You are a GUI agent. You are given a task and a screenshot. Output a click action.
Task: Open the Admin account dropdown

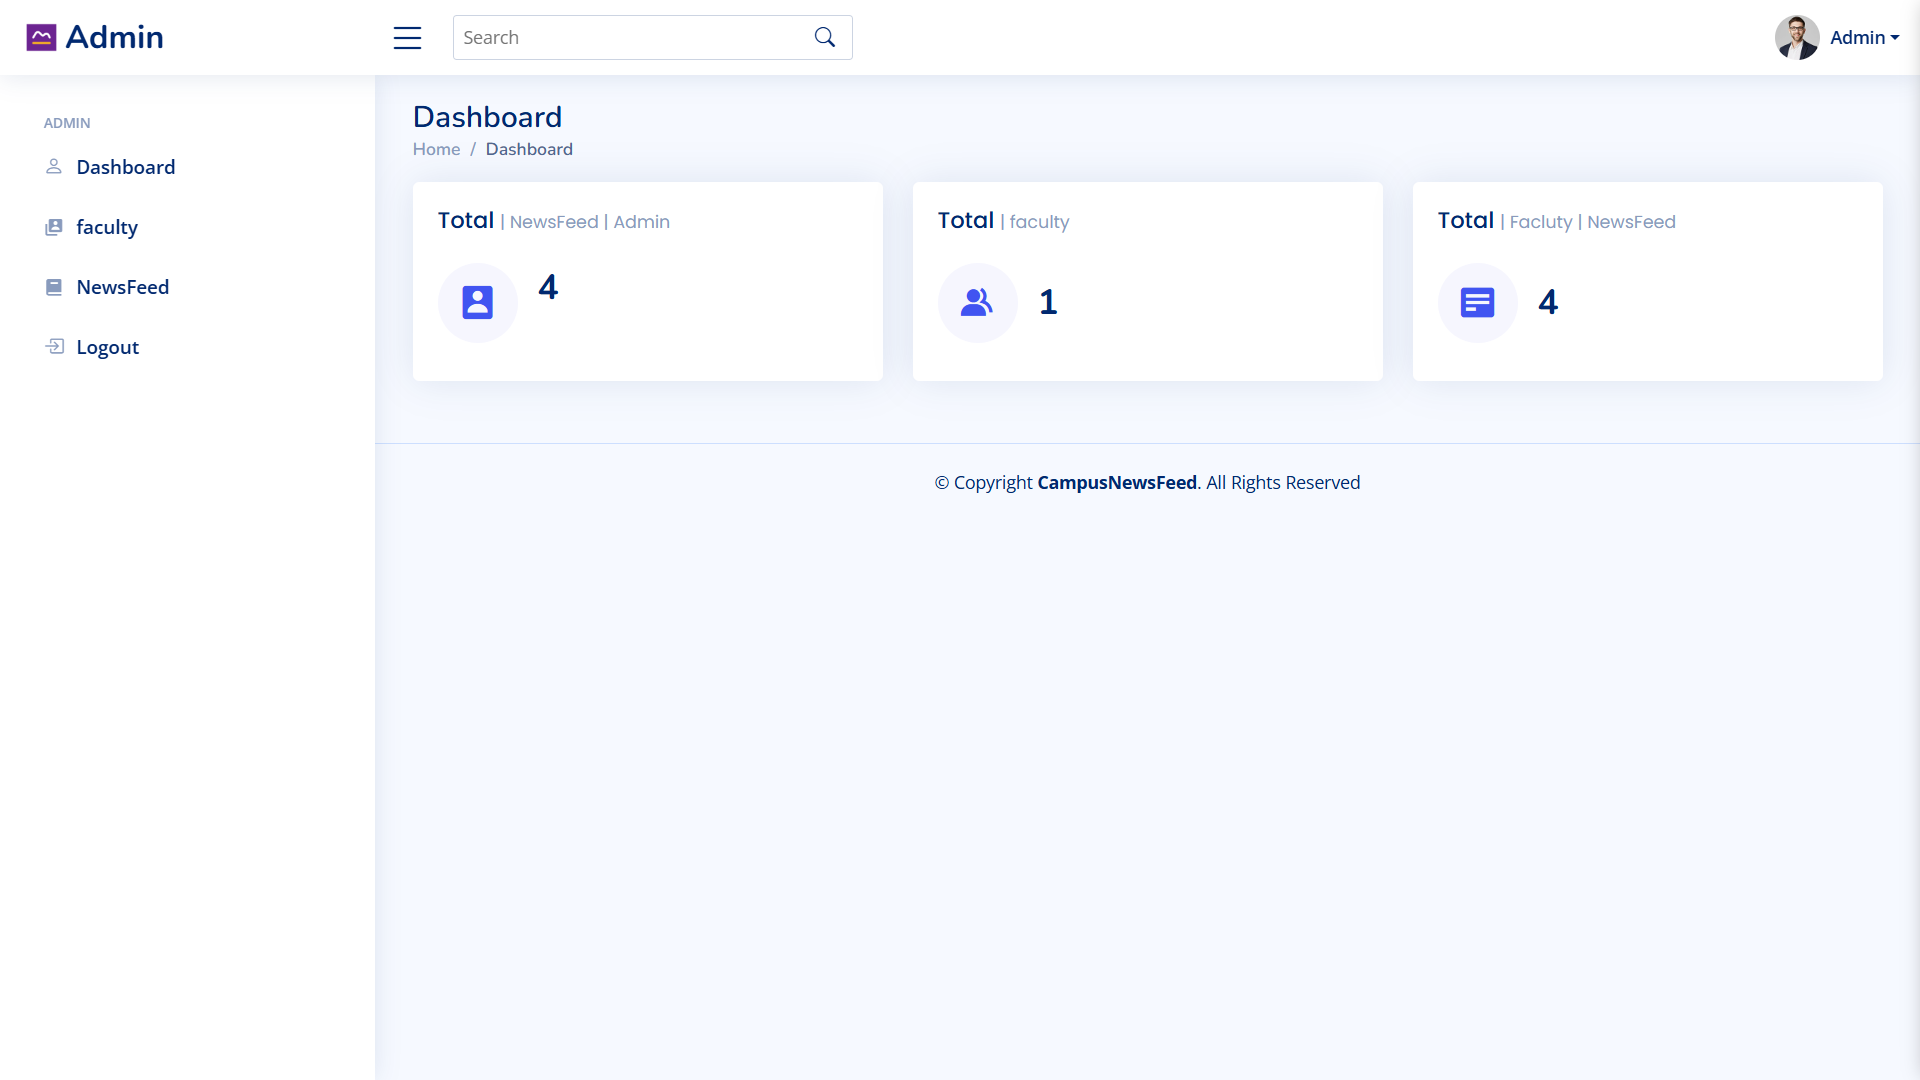[1863, 37]
